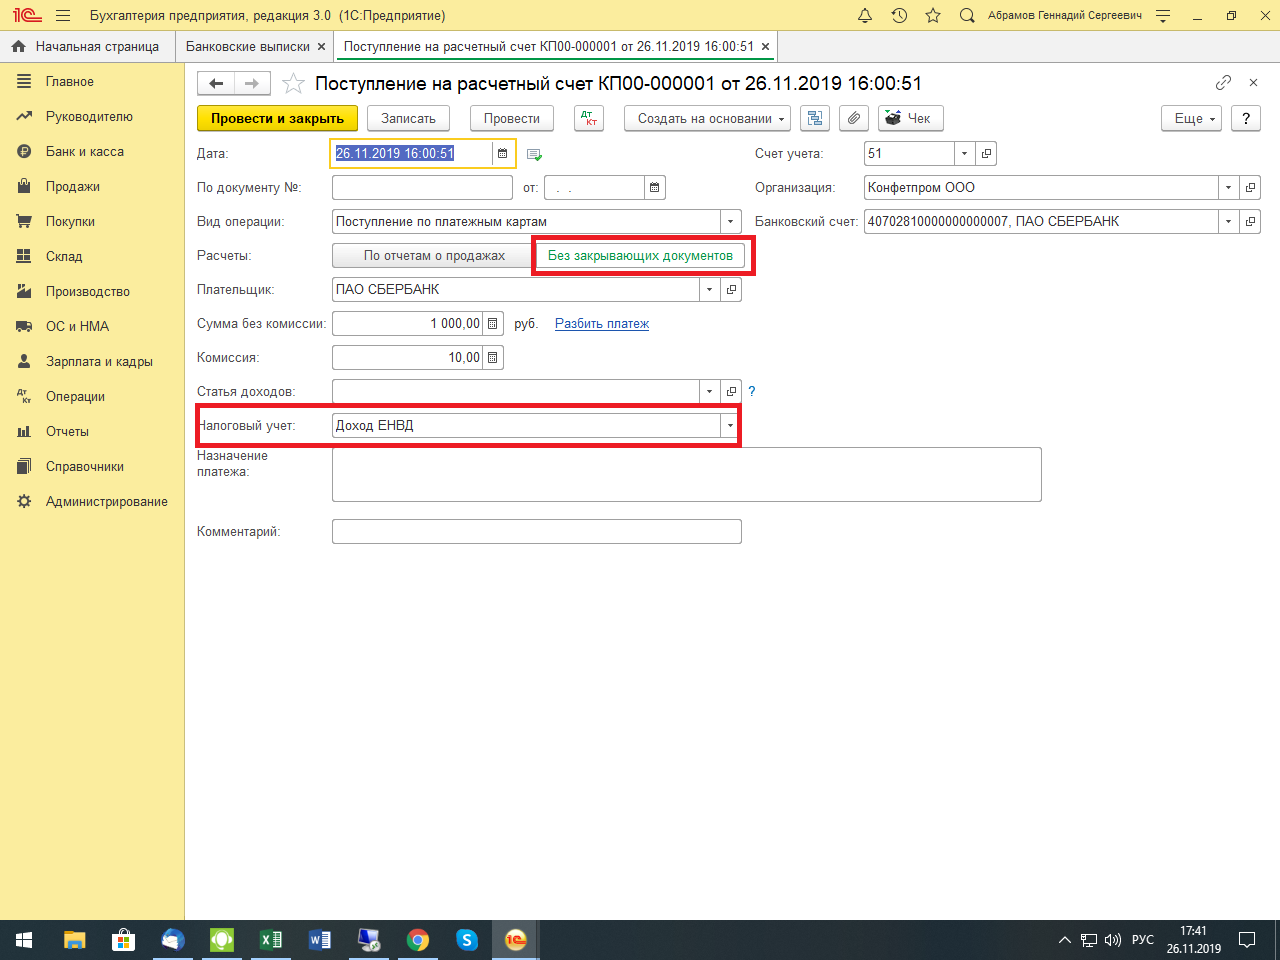Click 'Провести и закрыть' button
The width and height of the screenshot is (1280, 960).
click(x=277, y=118)
